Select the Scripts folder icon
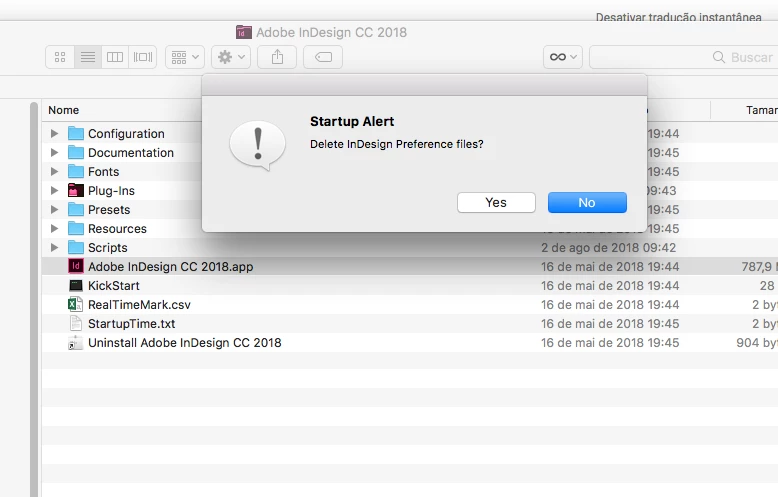The height and width of the screenshot is (497, 778). coord(75,248)
